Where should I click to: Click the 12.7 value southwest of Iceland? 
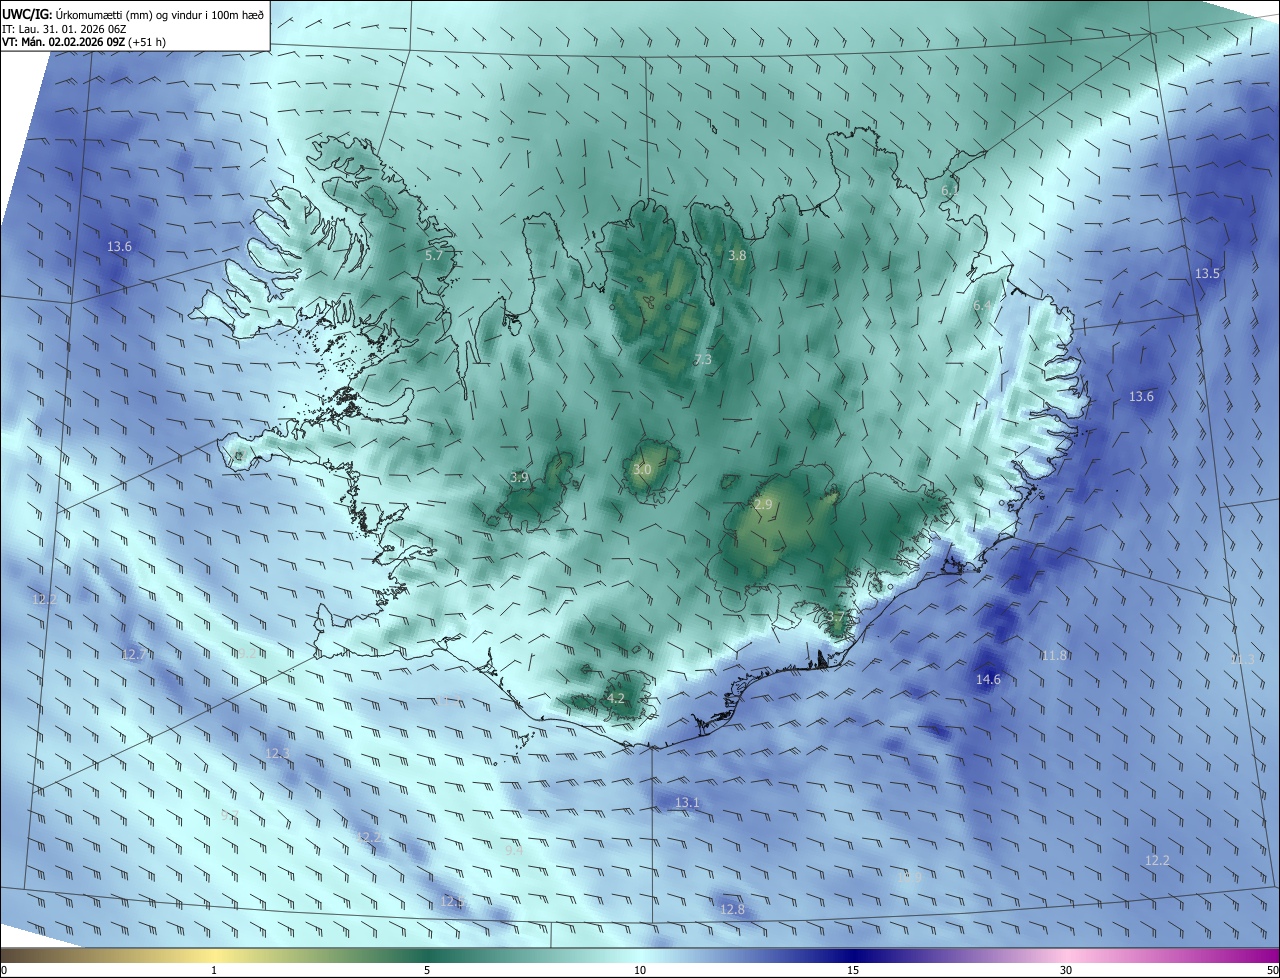coord(134,655)
